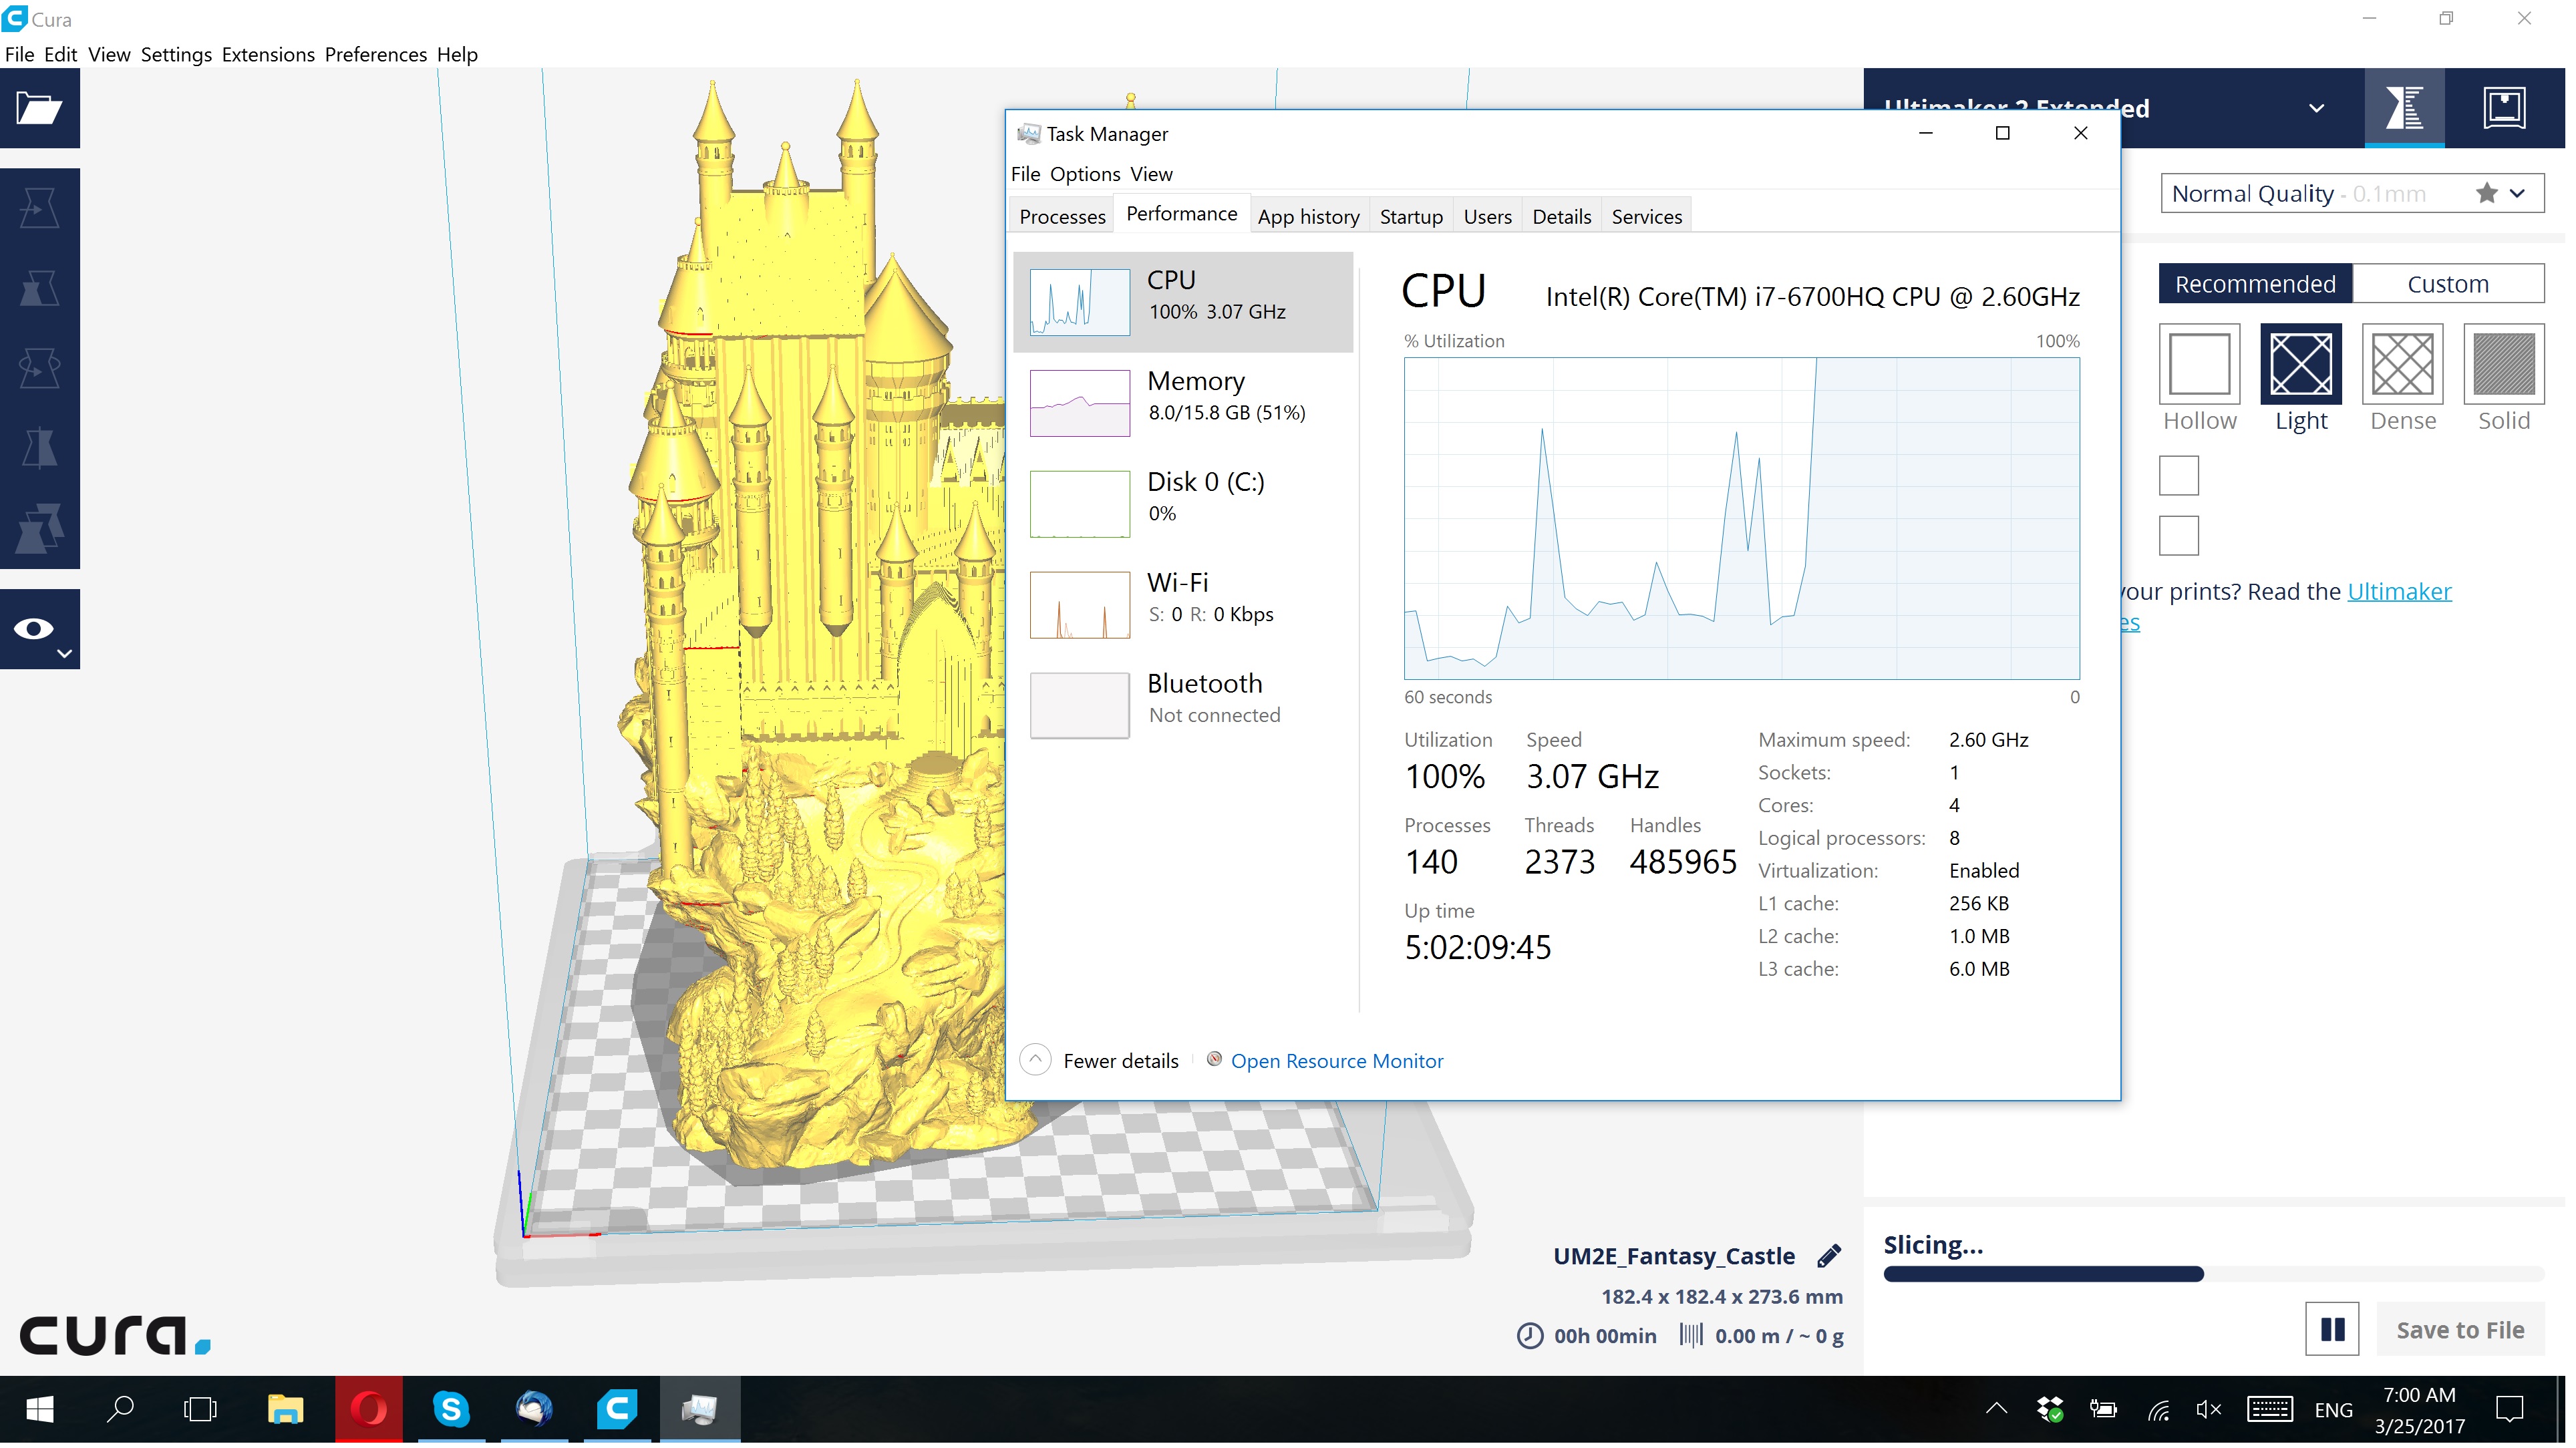
Task: Pause slicing with the pause button
Action: pyautogui.click(x=2331, y=1329)
